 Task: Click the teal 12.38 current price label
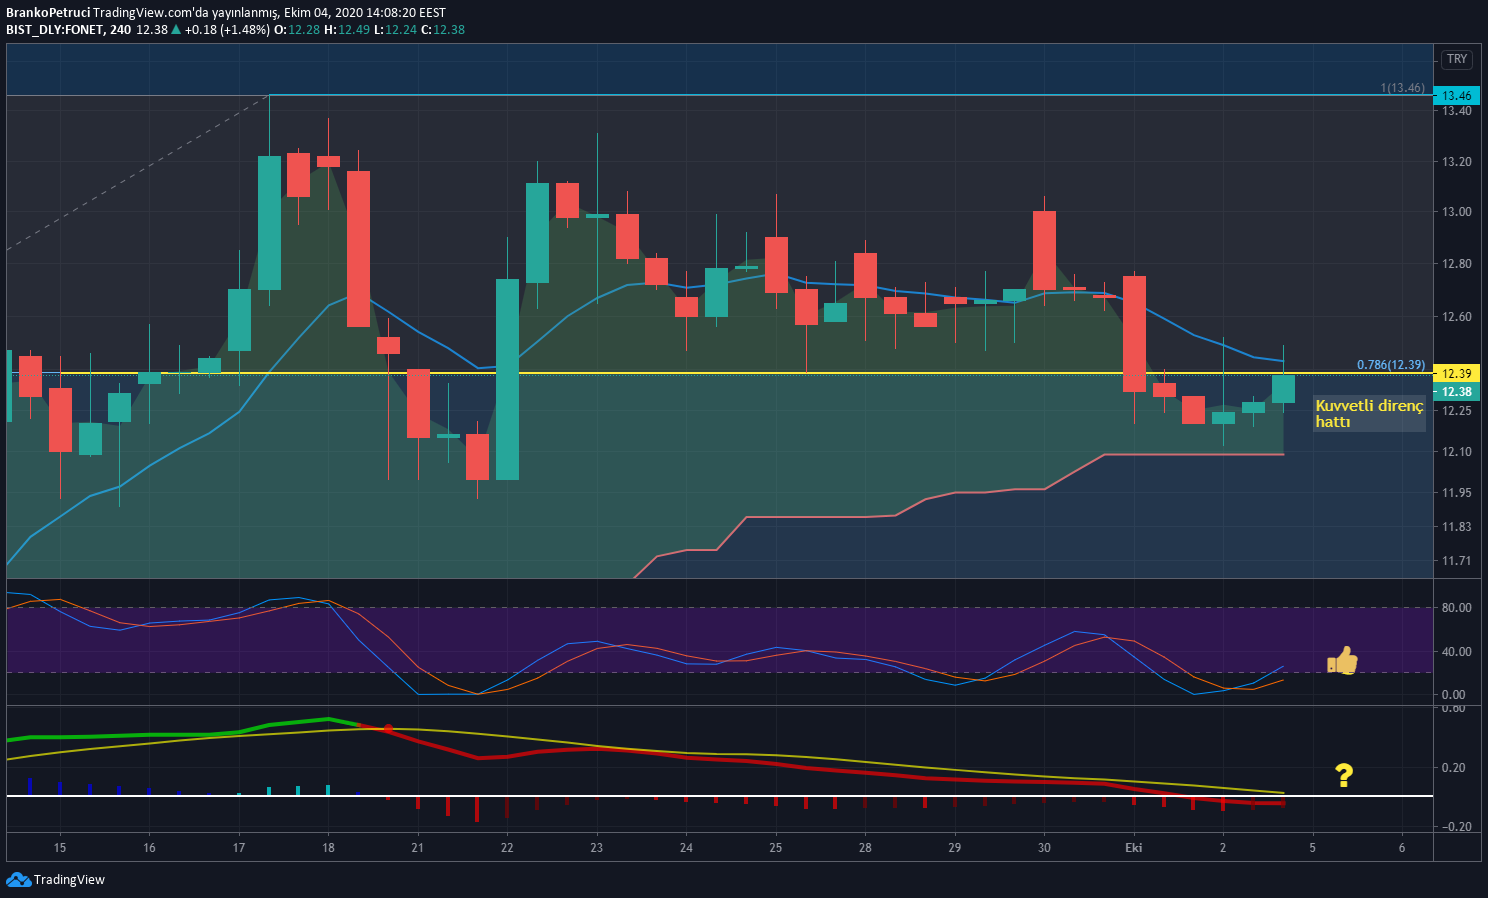pyautogui.click(x=1456, y=392)
